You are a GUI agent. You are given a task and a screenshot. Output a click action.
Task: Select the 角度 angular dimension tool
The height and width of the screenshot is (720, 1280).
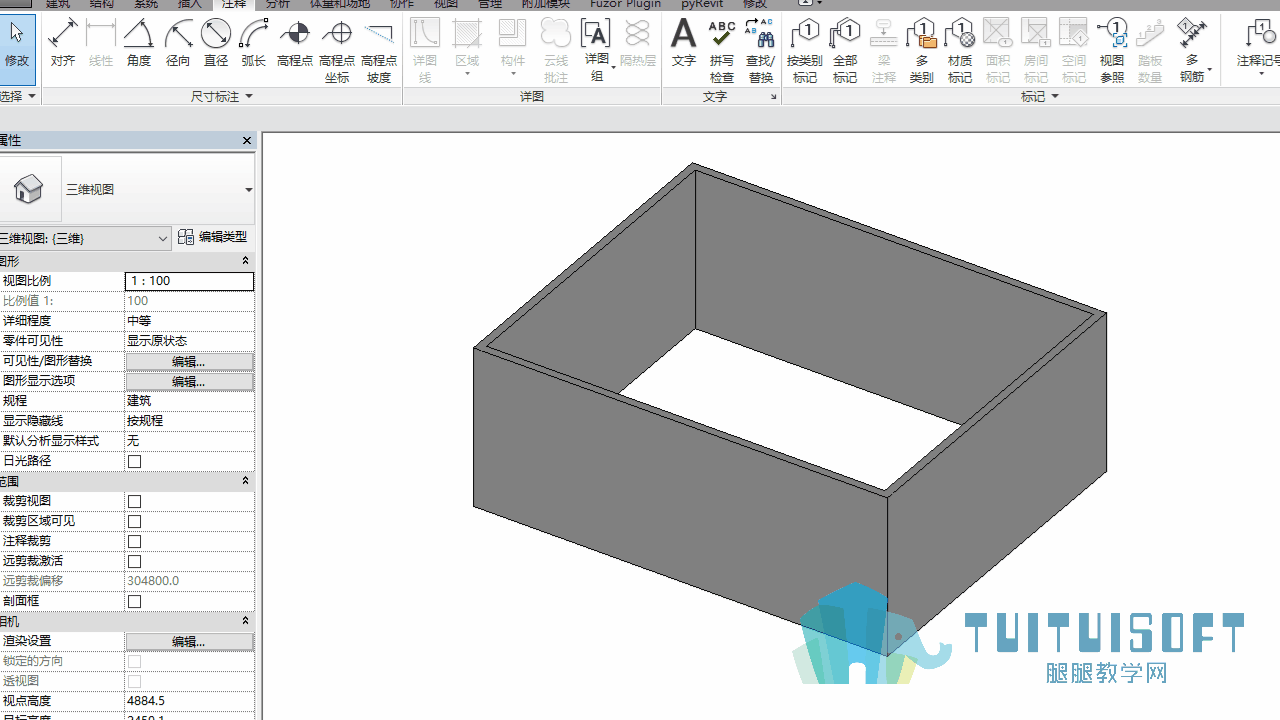139,44
